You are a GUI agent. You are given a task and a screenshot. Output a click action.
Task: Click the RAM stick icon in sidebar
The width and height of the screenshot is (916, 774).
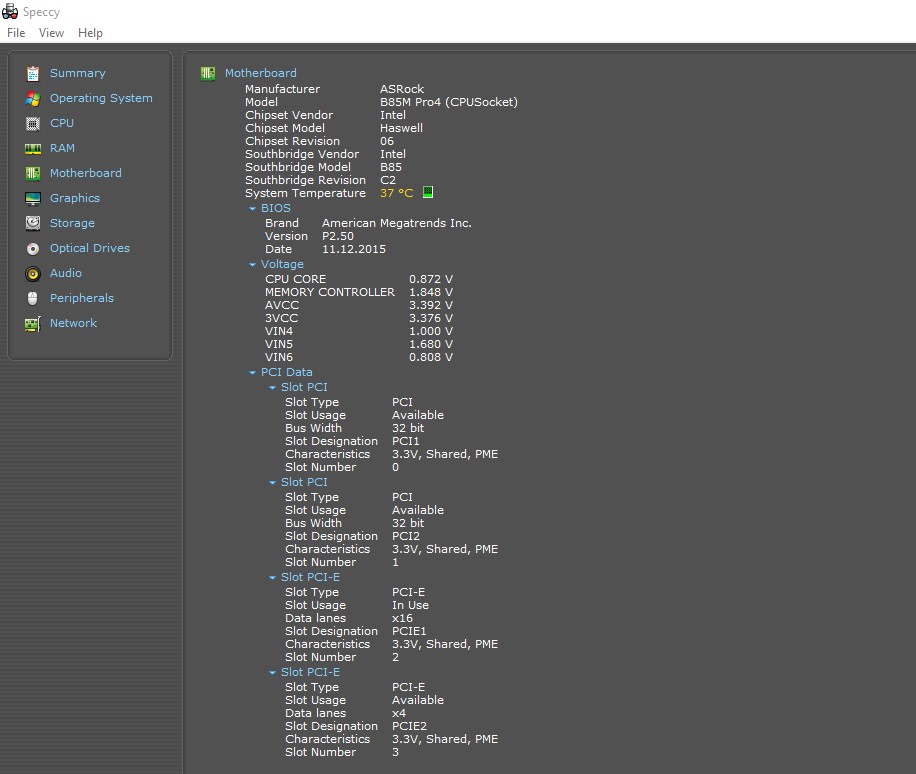(33, 149)
